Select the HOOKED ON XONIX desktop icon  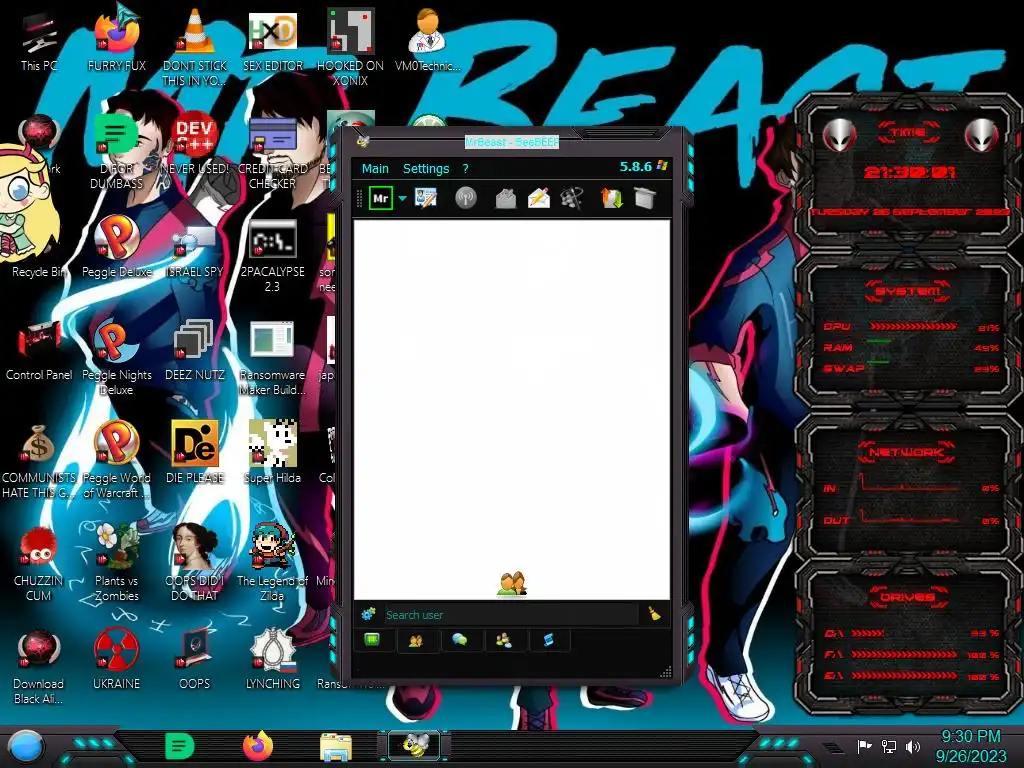pos(350,47)
